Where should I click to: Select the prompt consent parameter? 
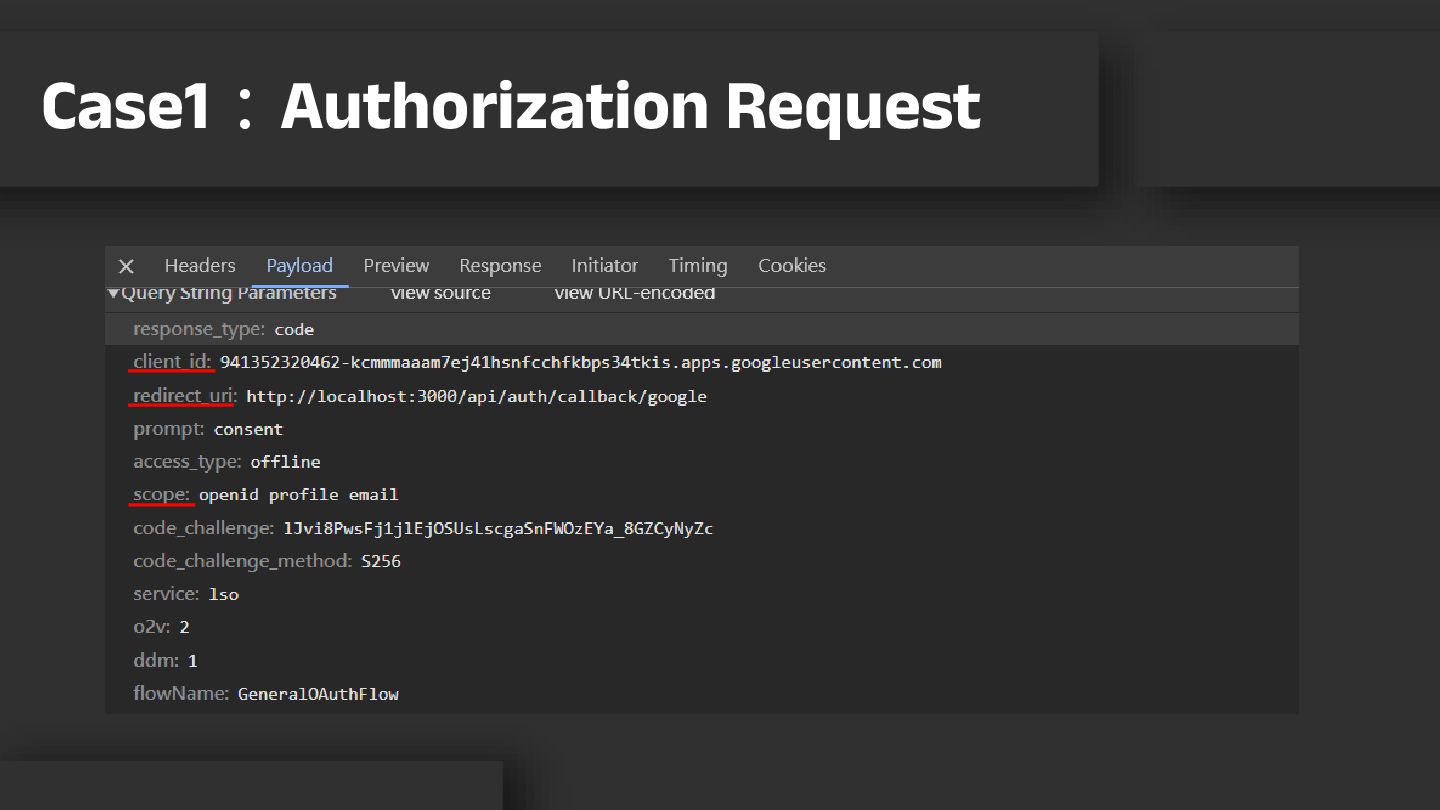click(x=248, y=429)
